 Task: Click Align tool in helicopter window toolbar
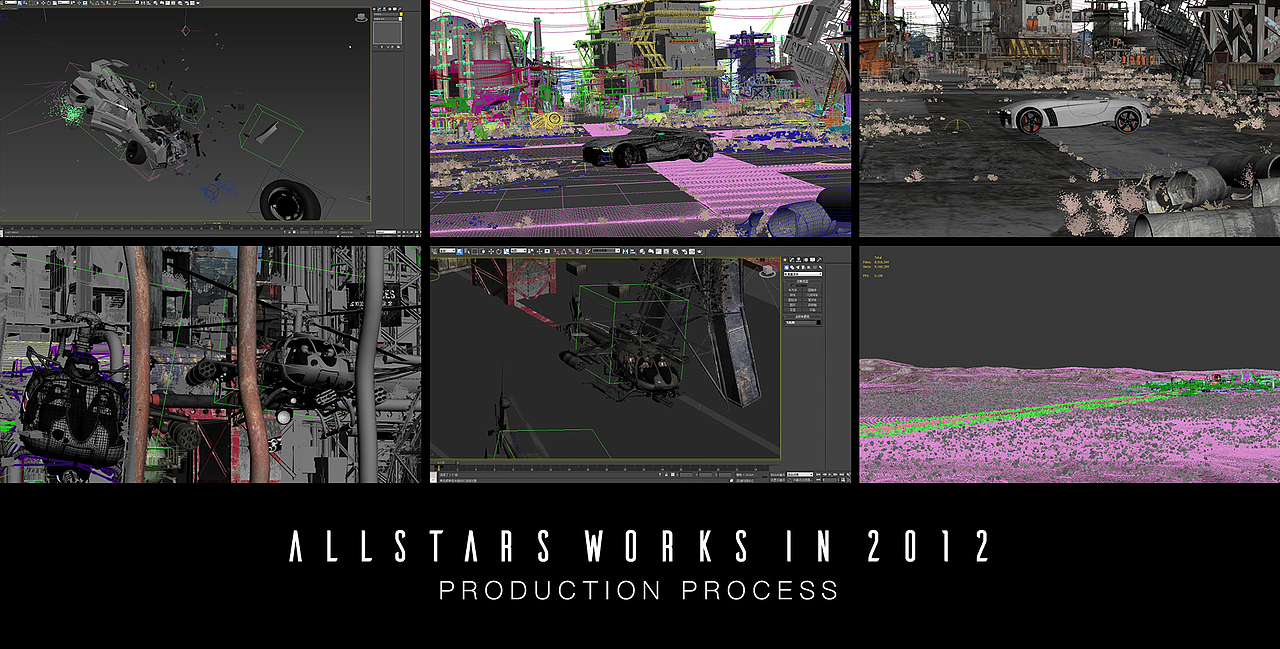(x=633, y=251)
